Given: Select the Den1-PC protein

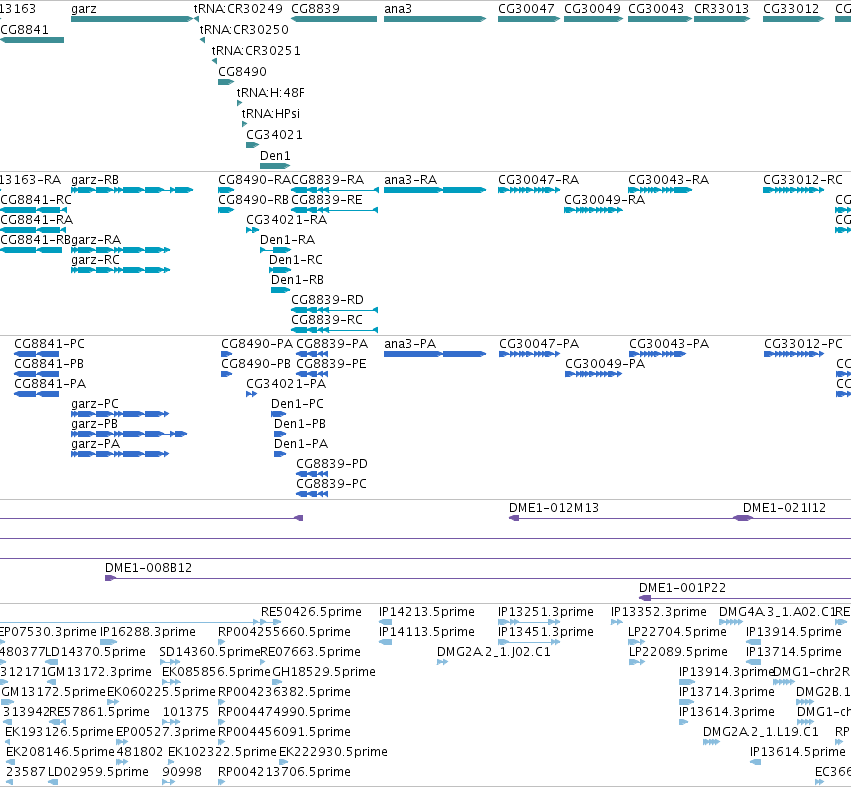Looking at the screenshot, I should (278, 414).
